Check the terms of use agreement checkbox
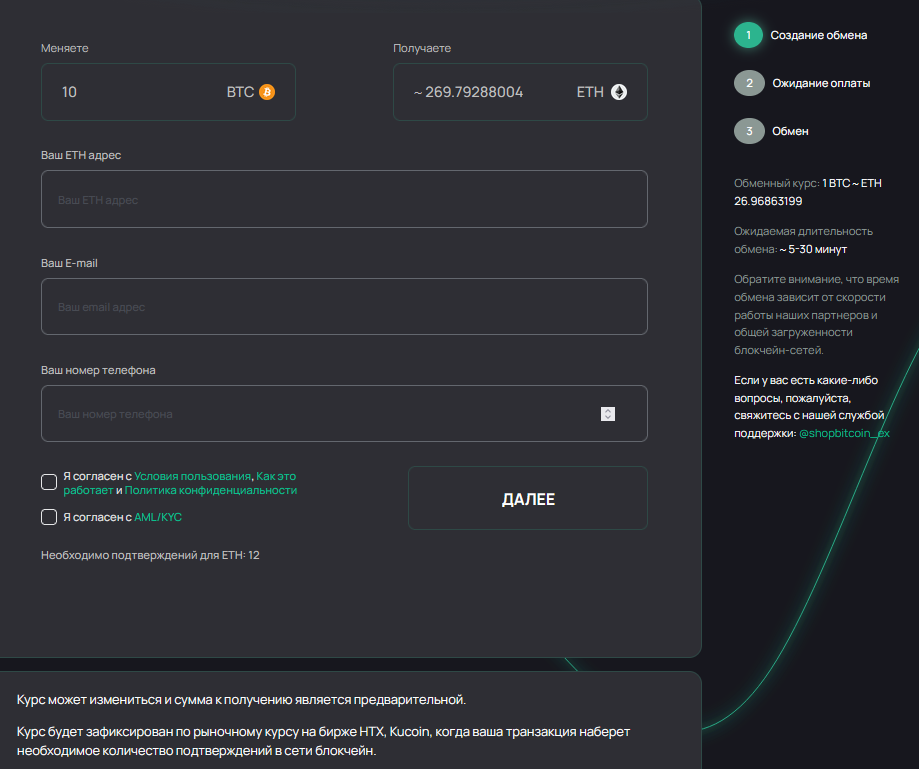The image size is (919, 769). click(49, 483)
